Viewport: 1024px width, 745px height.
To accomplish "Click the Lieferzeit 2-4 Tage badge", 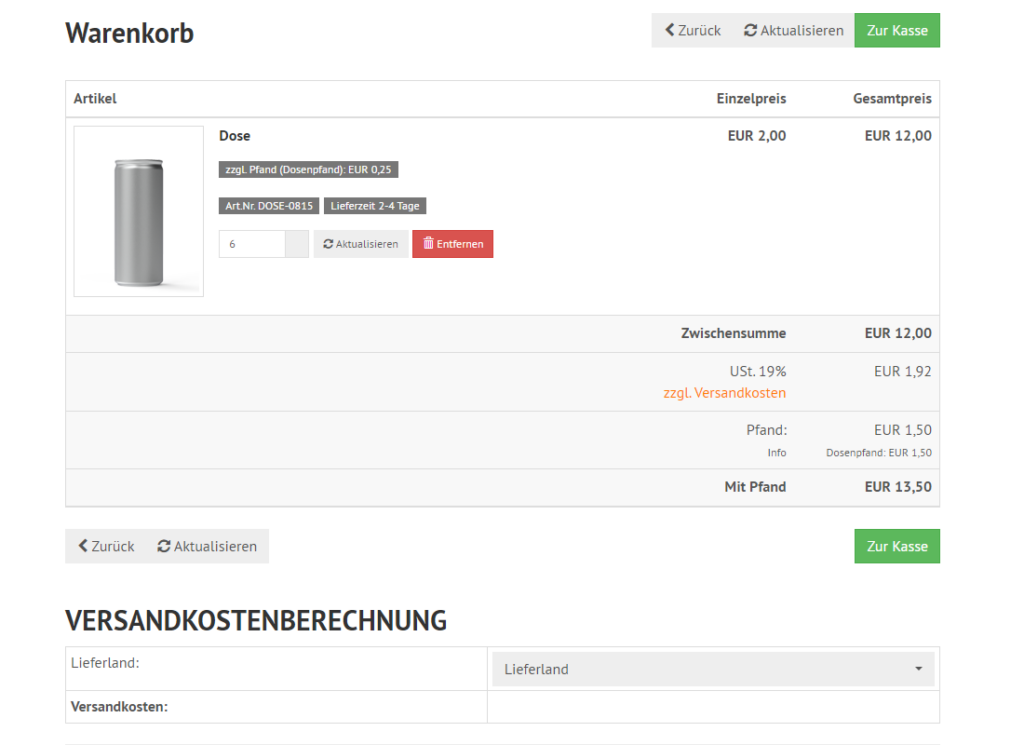I will 375,206.
